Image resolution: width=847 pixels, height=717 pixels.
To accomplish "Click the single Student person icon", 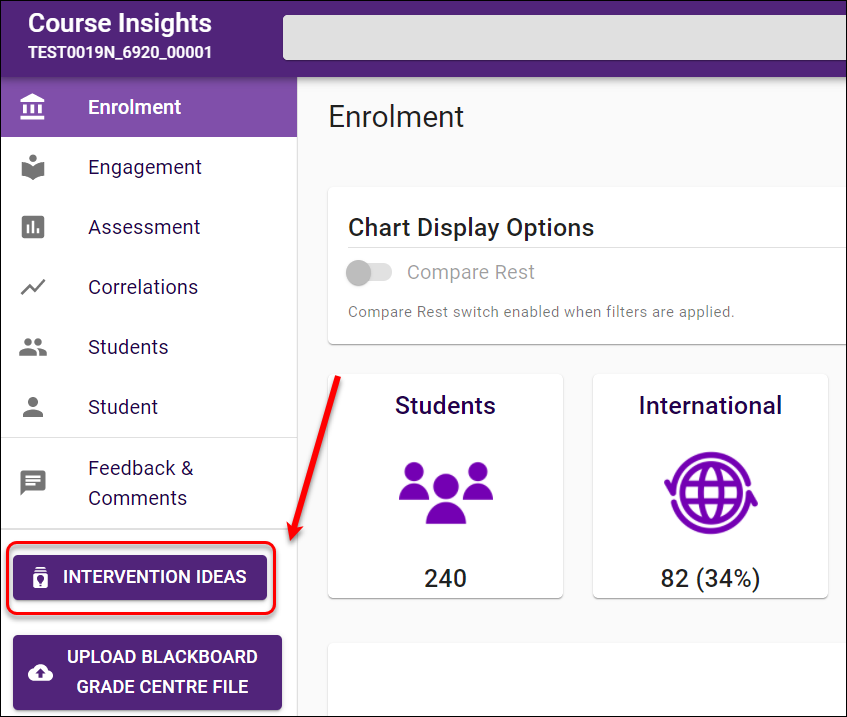I will [x=33, y=407].
